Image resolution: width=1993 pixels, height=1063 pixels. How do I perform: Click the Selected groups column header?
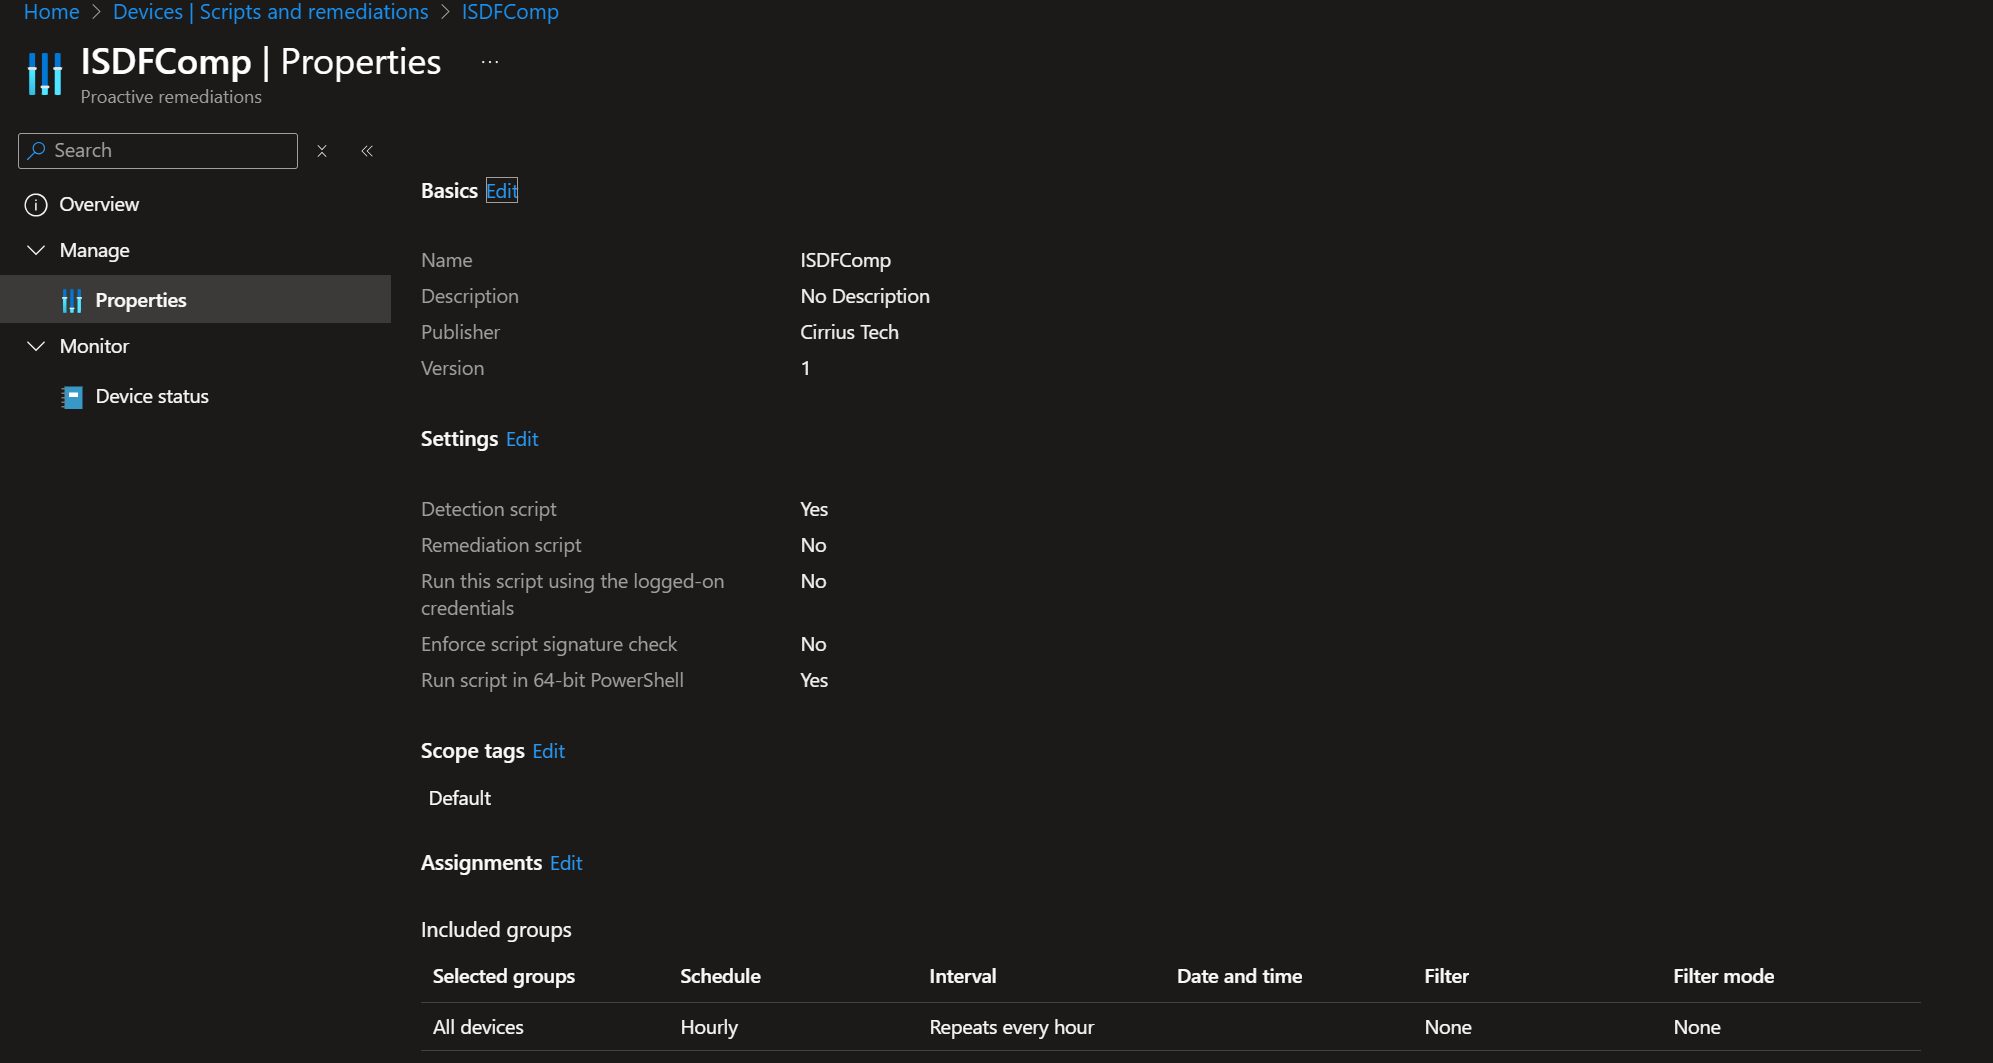(504, 976)
